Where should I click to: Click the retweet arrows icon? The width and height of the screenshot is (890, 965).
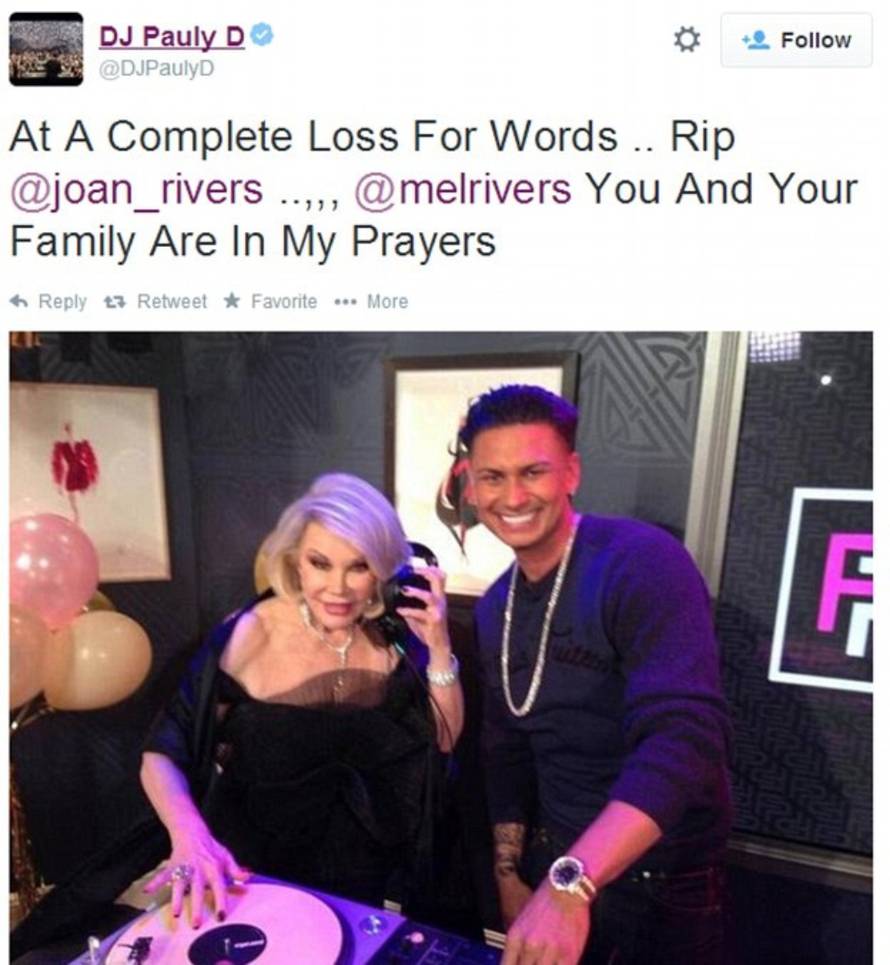click(115, 301)
